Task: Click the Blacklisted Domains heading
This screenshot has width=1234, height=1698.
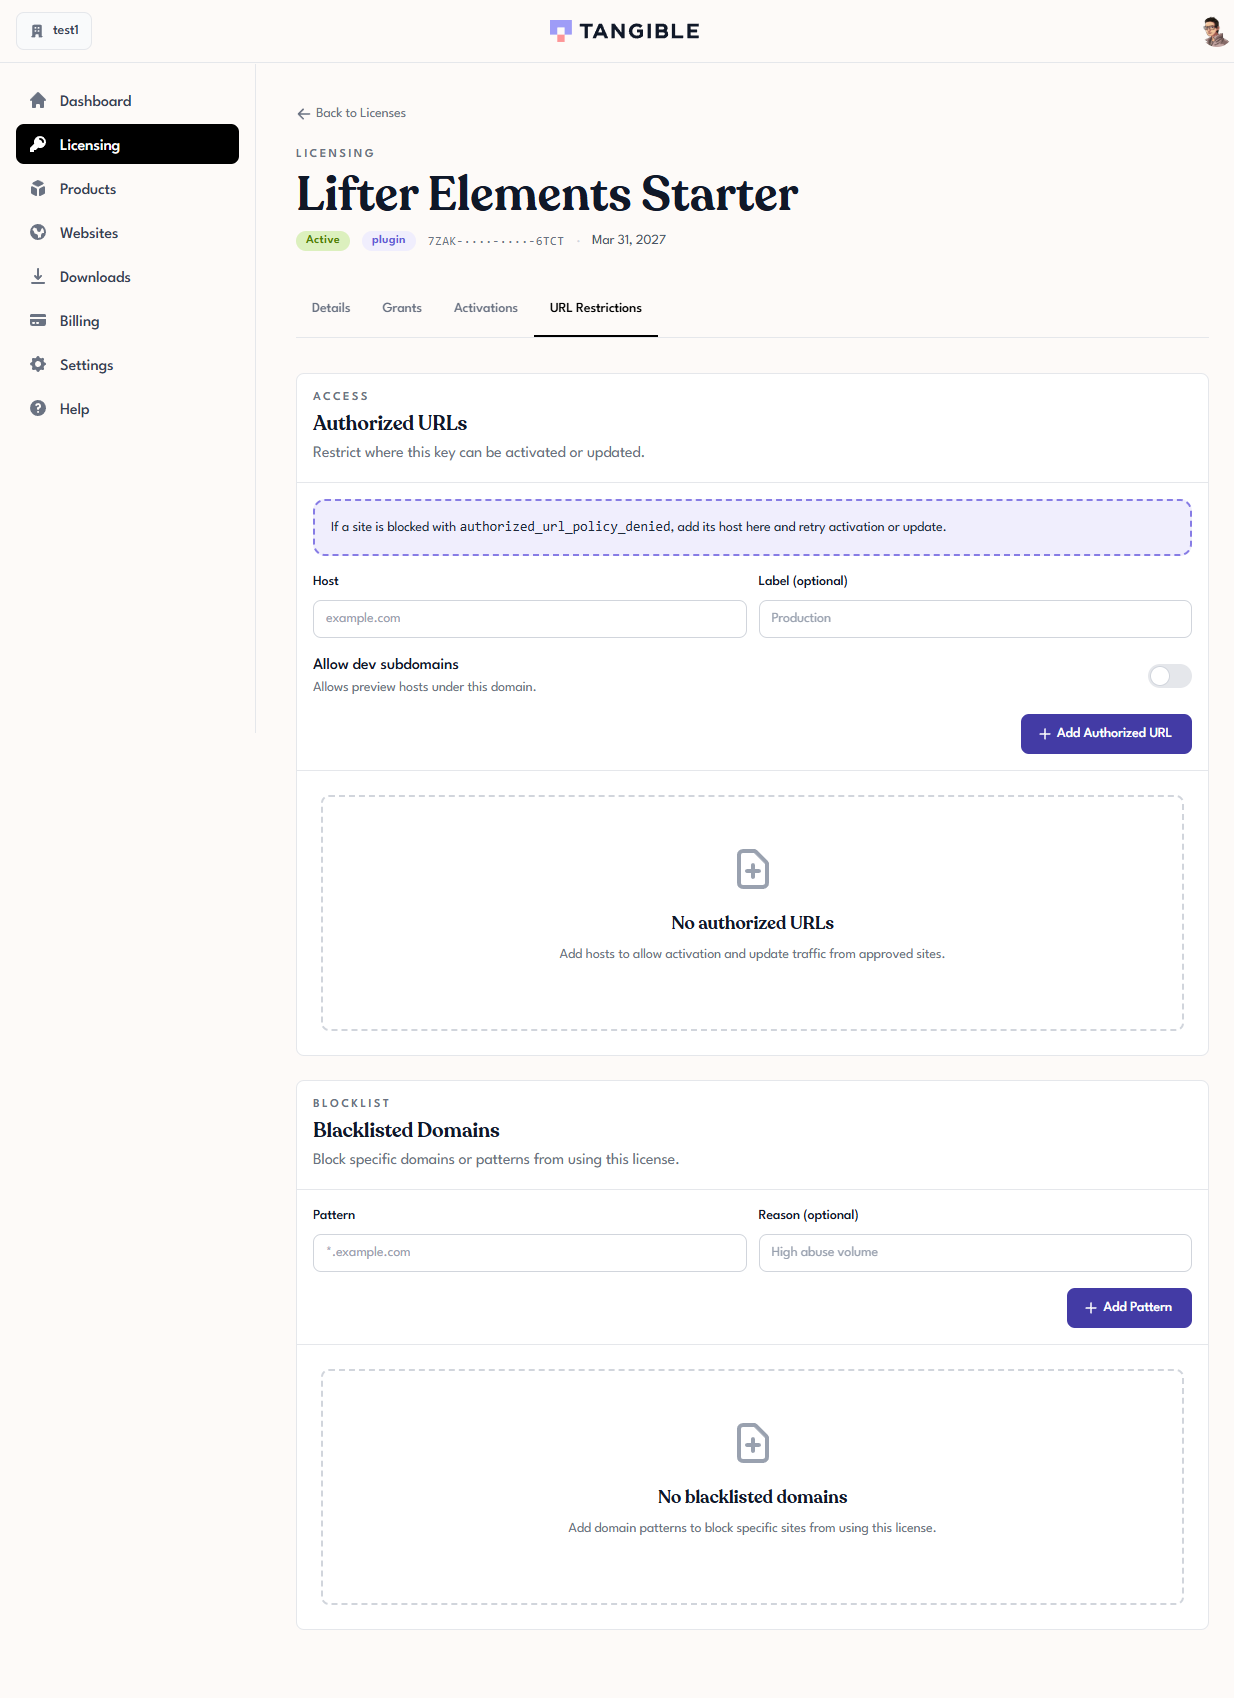Action: point(406,1130)
